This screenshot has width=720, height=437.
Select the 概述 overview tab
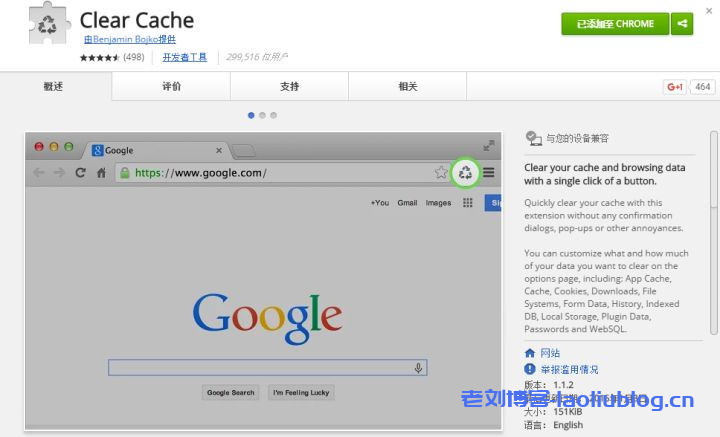53,86
